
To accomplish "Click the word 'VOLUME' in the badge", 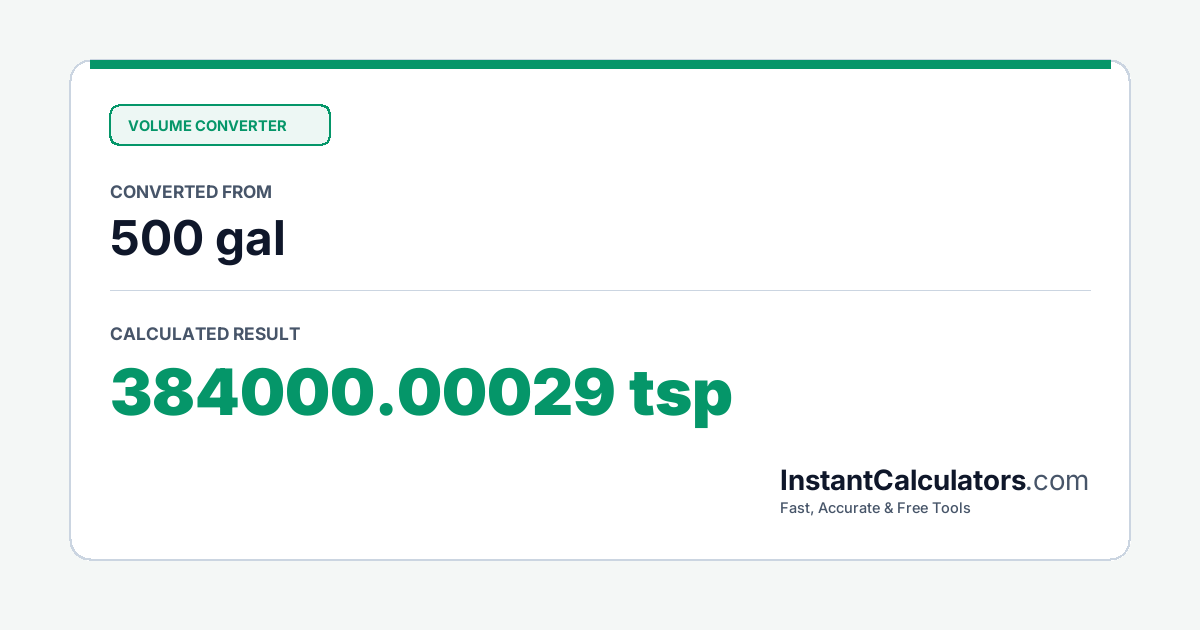I will tap(159, 126).
